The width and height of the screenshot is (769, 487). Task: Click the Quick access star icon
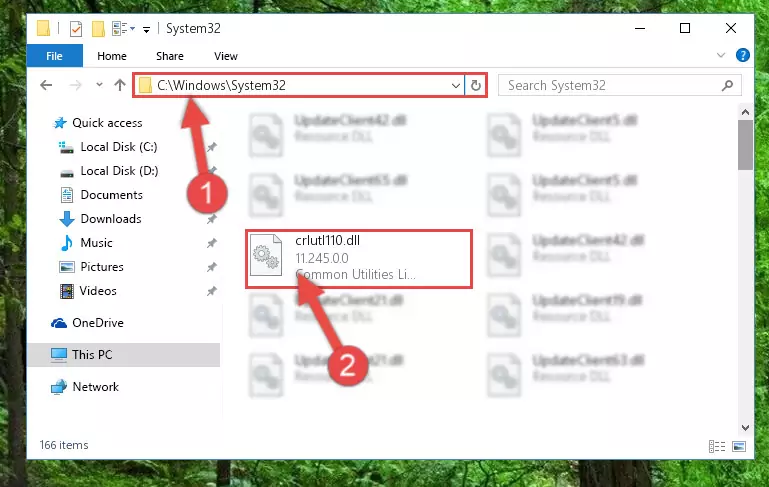[x=60, y=123]
